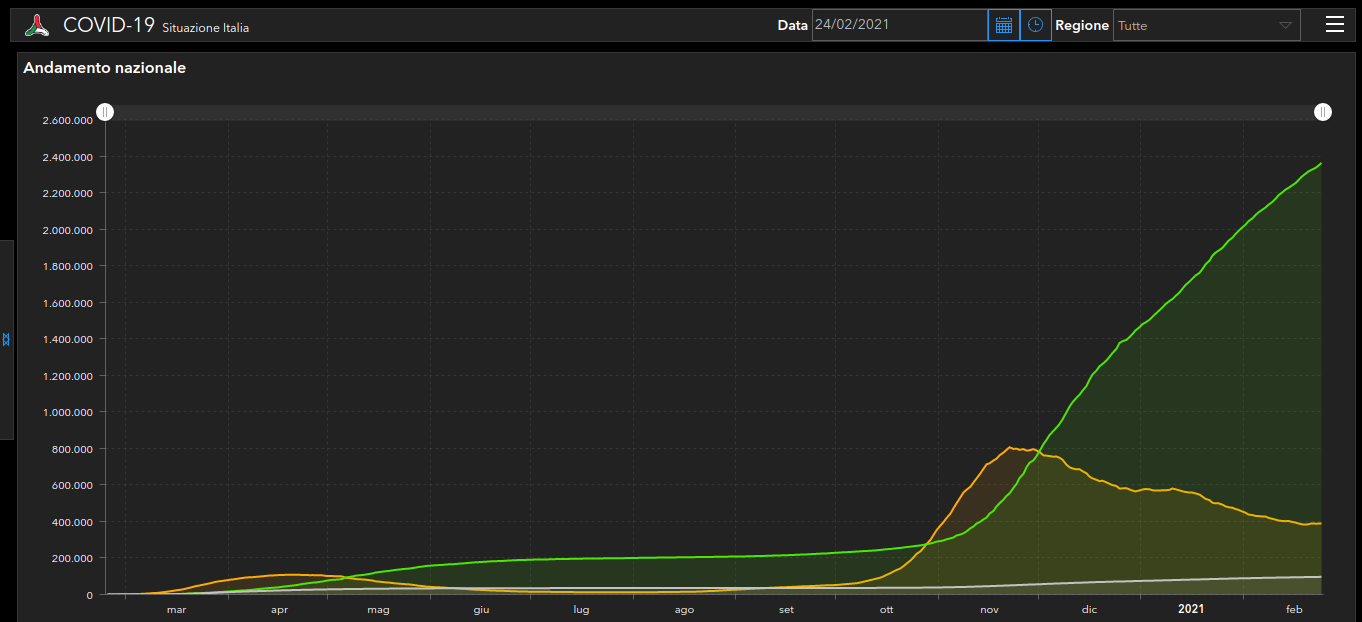Viewport: 1362px width, 622px height.
Task: Click the 'Situazione Italia' subtitle text
Action: (x=205, y=28)
